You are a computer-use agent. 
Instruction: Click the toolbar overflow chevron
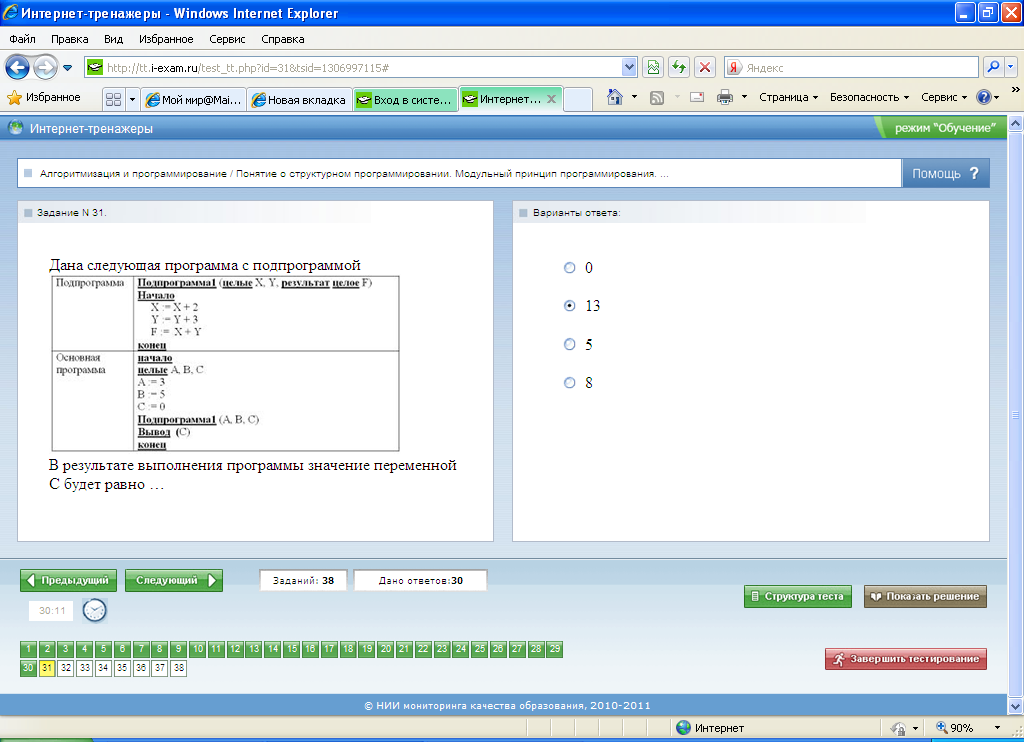(1016, 90)
